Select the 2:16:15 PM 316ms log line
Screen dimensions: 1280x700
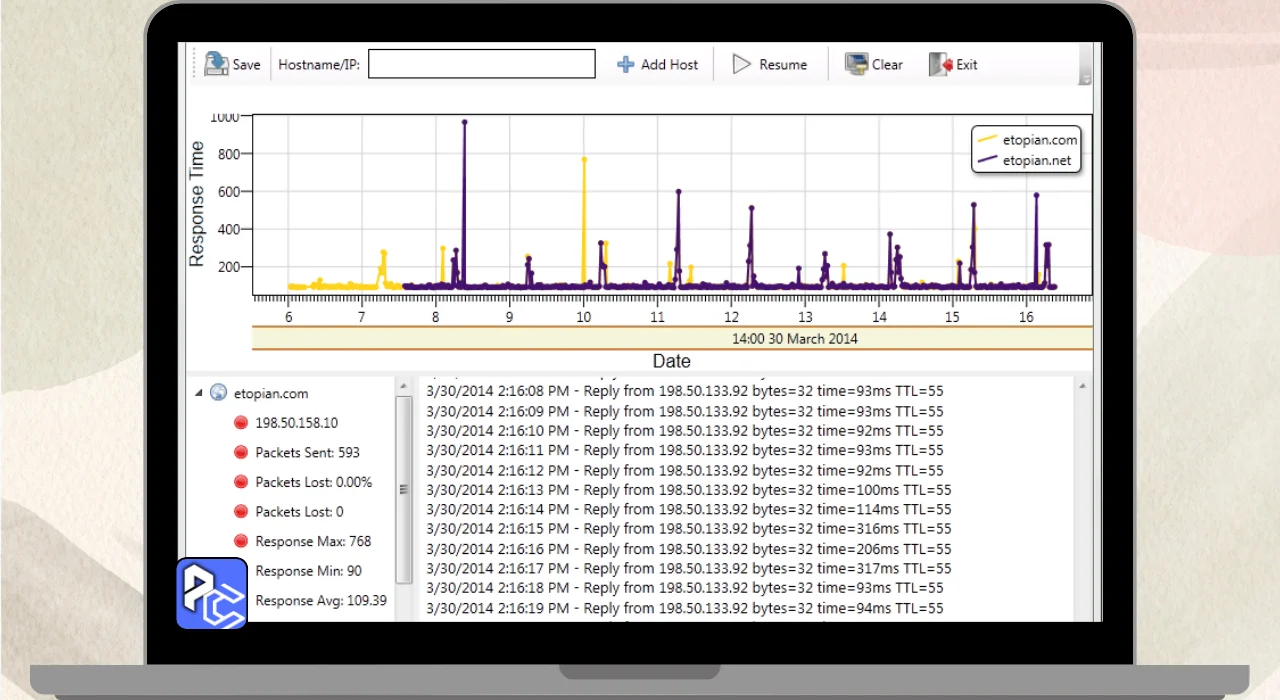click(x=688, y=529)
